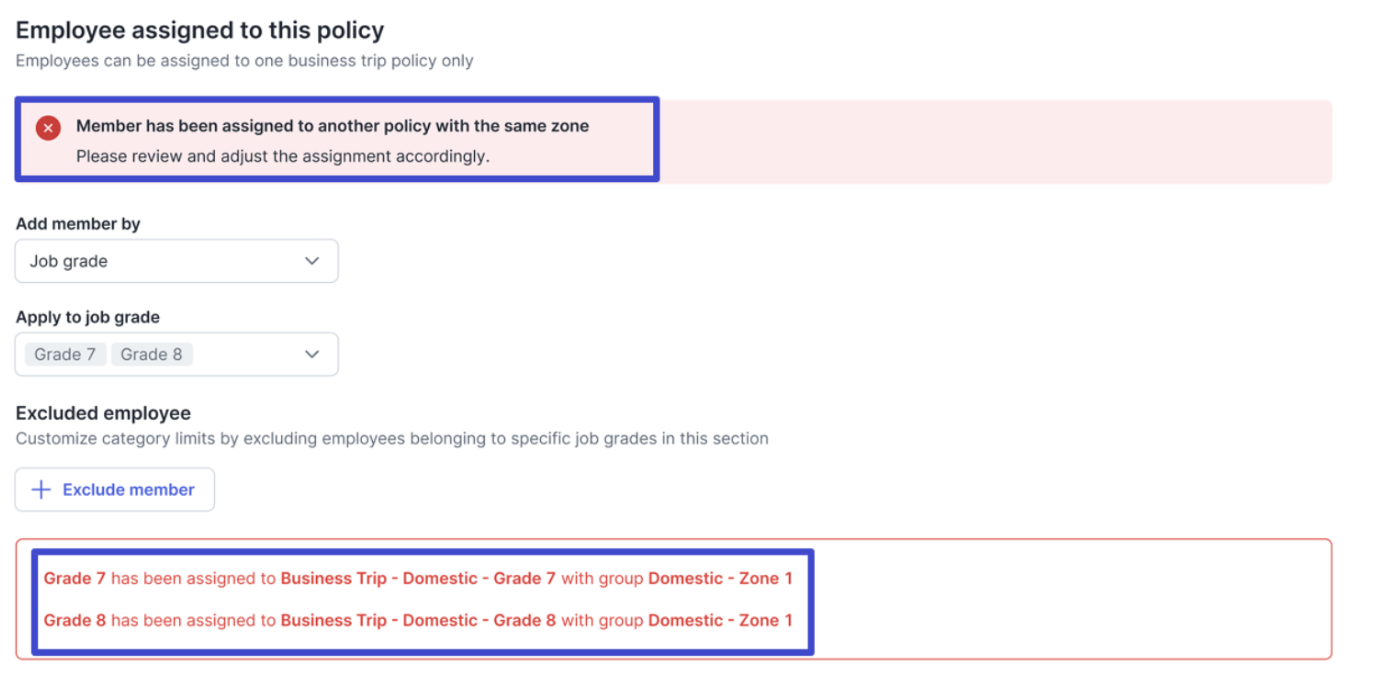This screenshot has height=678, width=1373.
Task: Click the red error X icon
Action: [x=48, y=128]
